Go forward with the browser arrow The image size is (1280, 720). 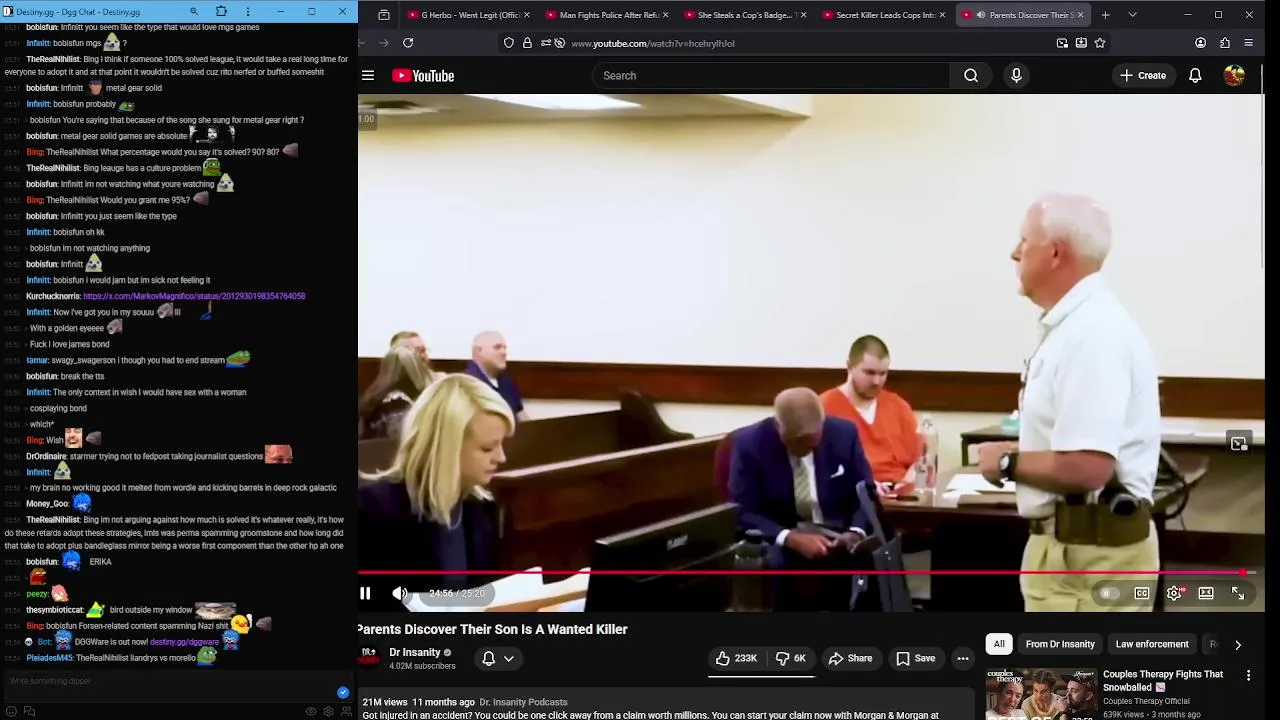pyautogui.click(x=384, y=43)
